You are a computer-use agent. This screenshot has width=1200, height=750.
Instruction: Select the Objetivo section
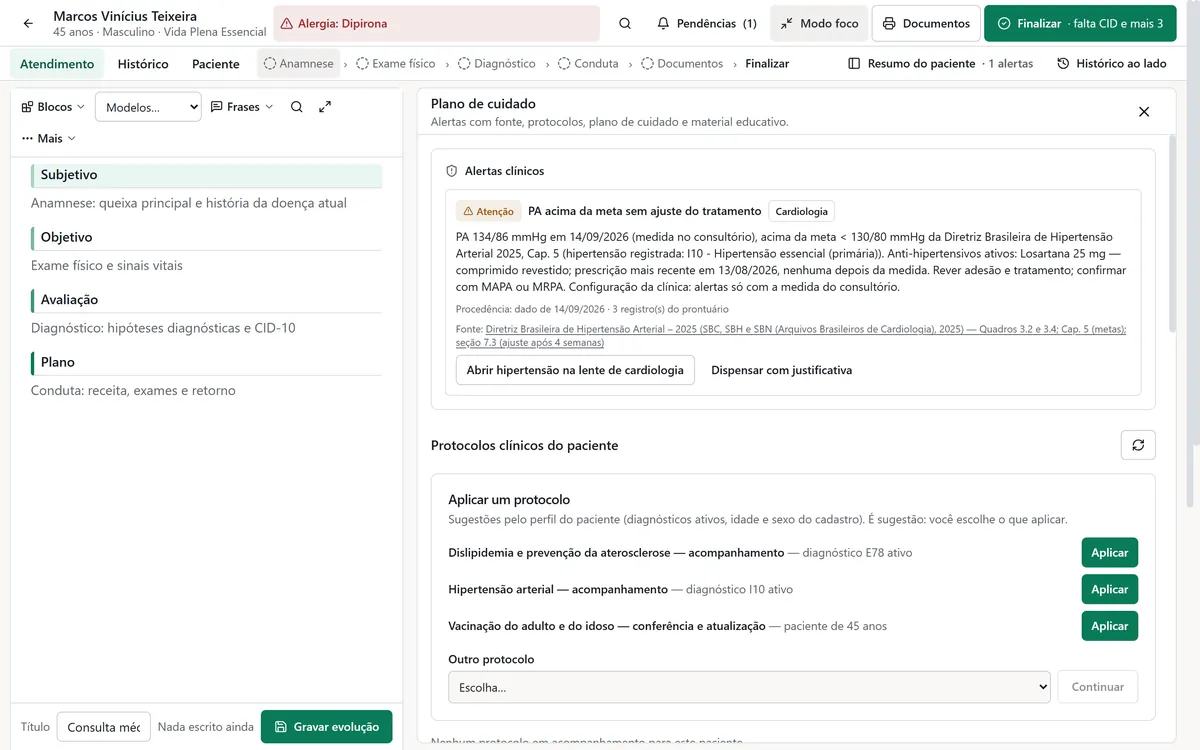(206, 237)
